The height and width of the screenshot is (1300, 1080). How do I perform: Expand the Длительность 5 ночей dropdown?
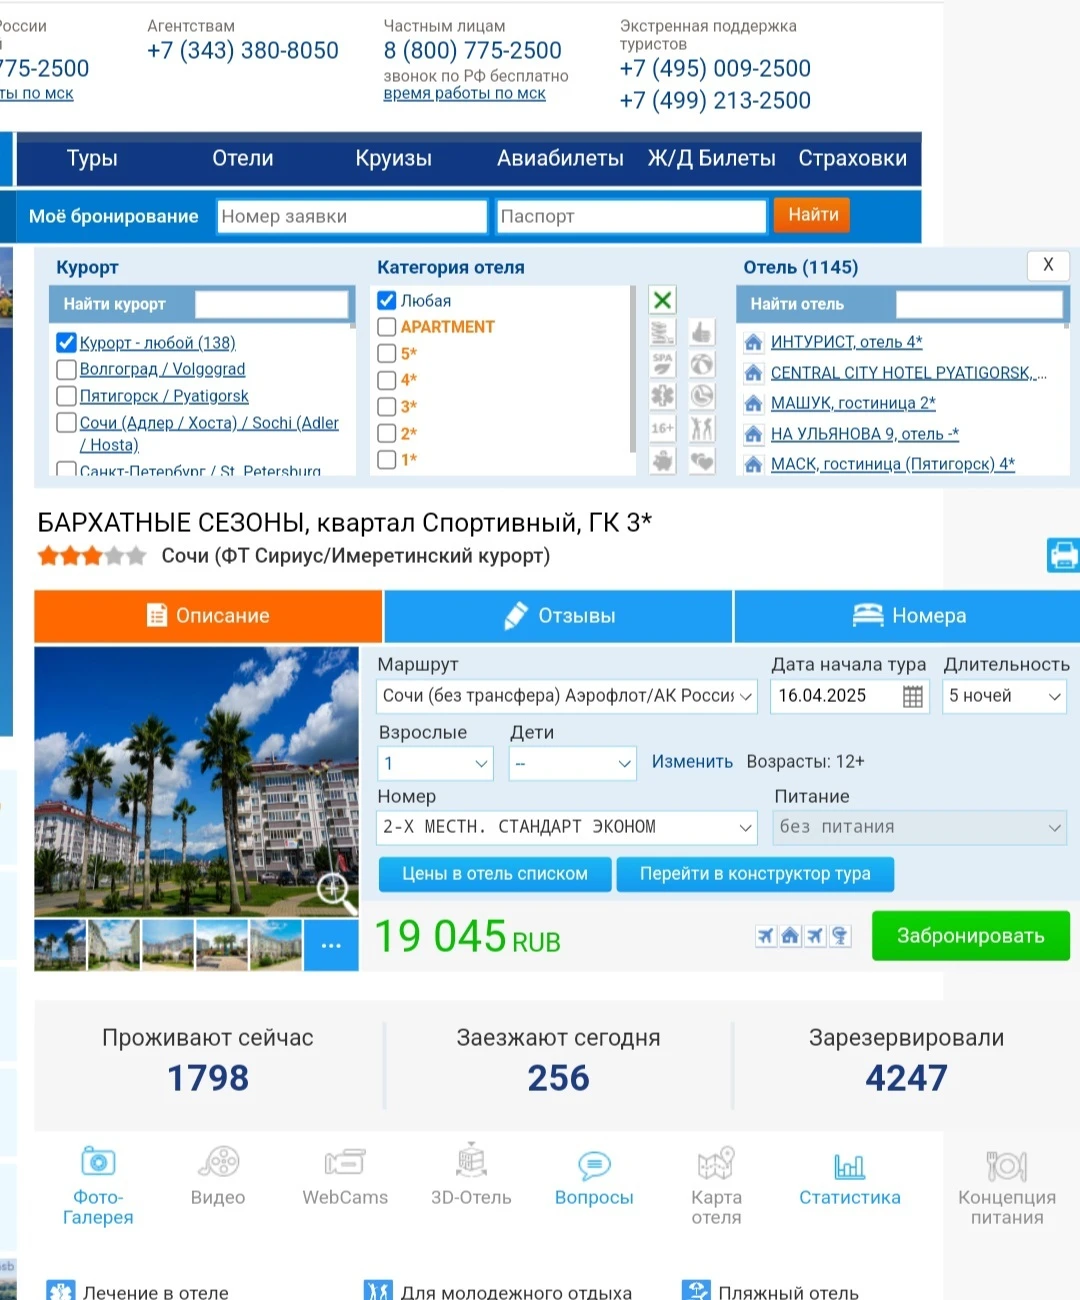click(1004, 697)
